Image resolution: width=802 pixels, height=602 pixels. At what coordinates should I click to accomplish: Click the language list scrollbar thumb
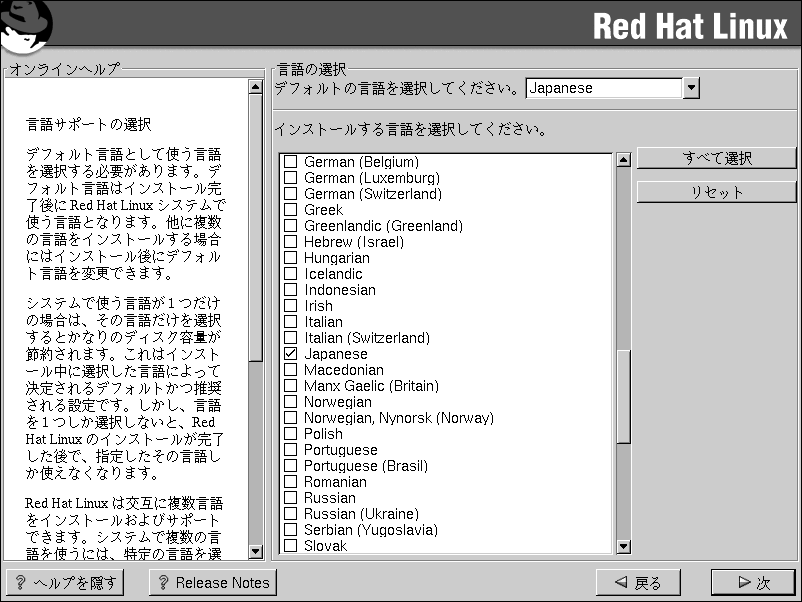pyautogui.click(x=624, y=395)
